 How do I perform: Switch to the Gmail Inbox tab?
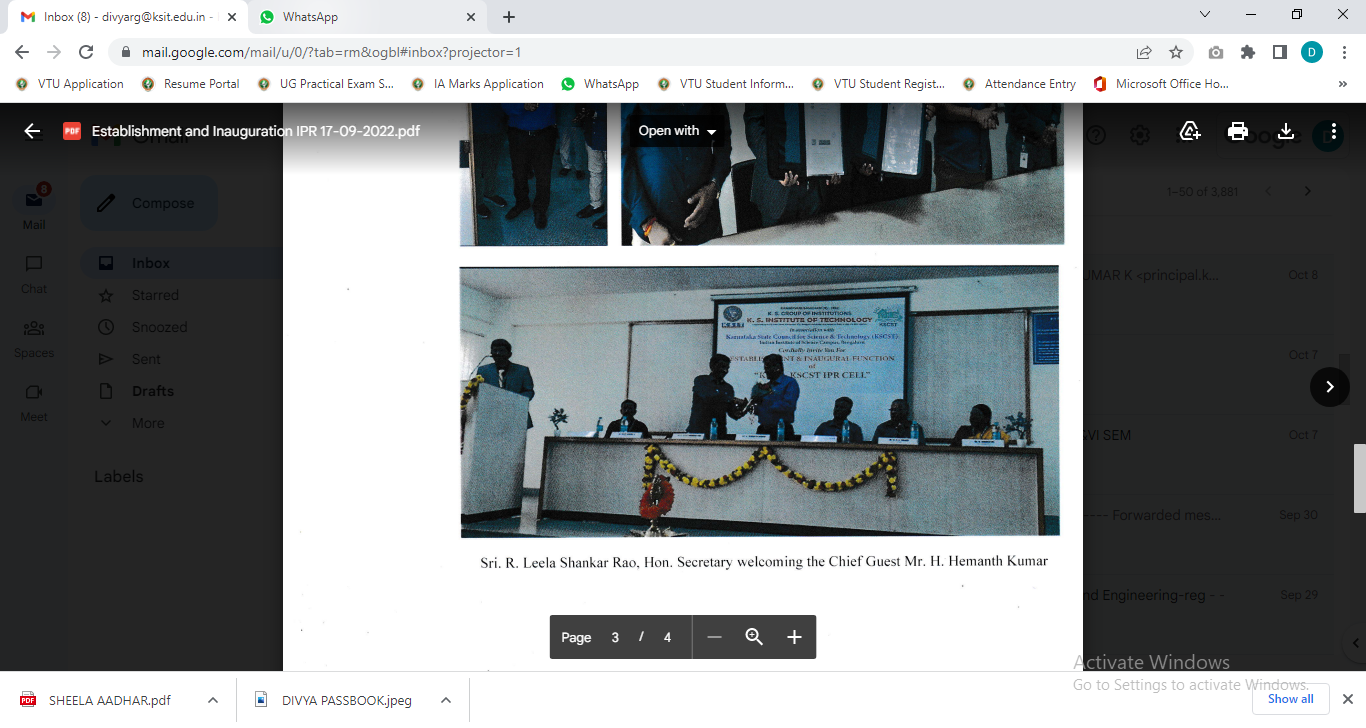(x=127, y=17)
